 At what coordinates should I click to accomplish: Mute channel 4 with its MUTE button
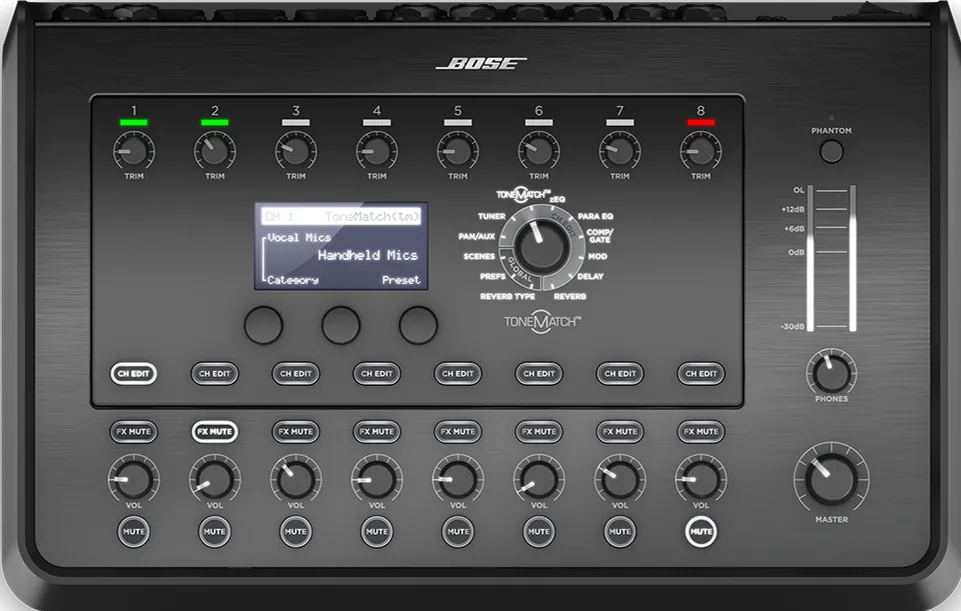[x=376, y=531]
